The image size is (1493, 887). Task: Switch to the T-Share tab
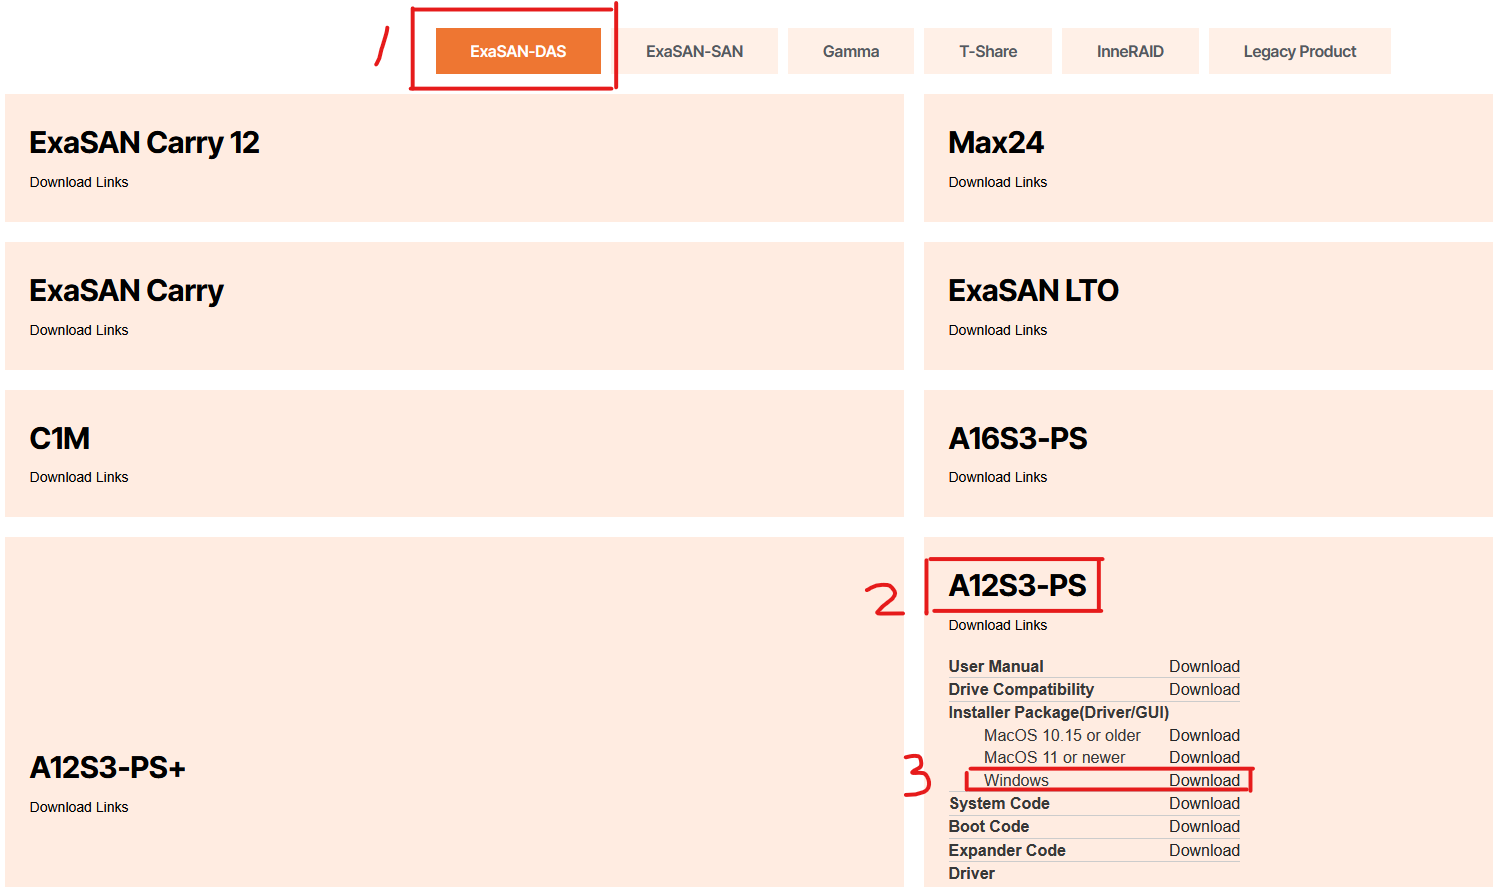[x=987, y=51]
